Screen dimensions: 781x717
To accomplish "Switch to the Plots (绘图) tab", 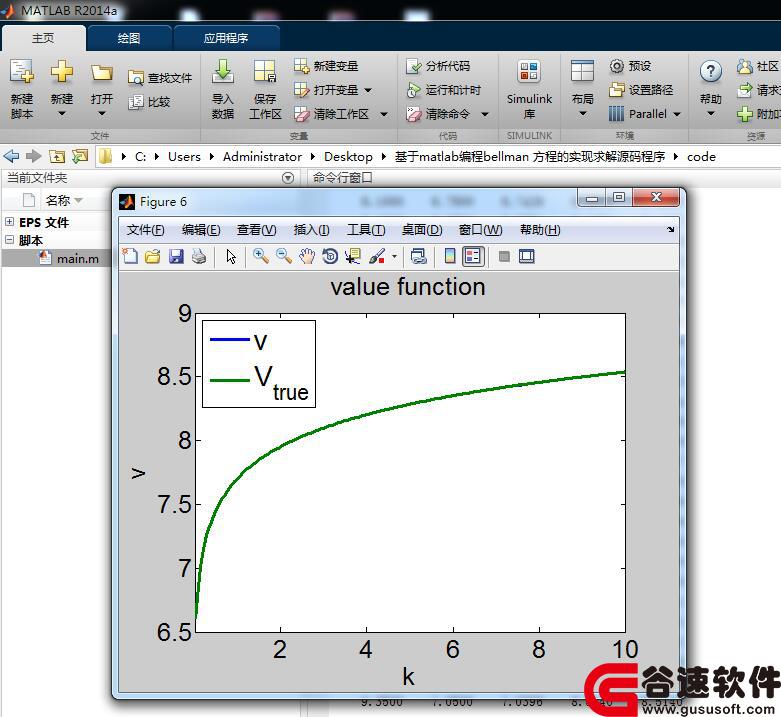I will 129,38.
